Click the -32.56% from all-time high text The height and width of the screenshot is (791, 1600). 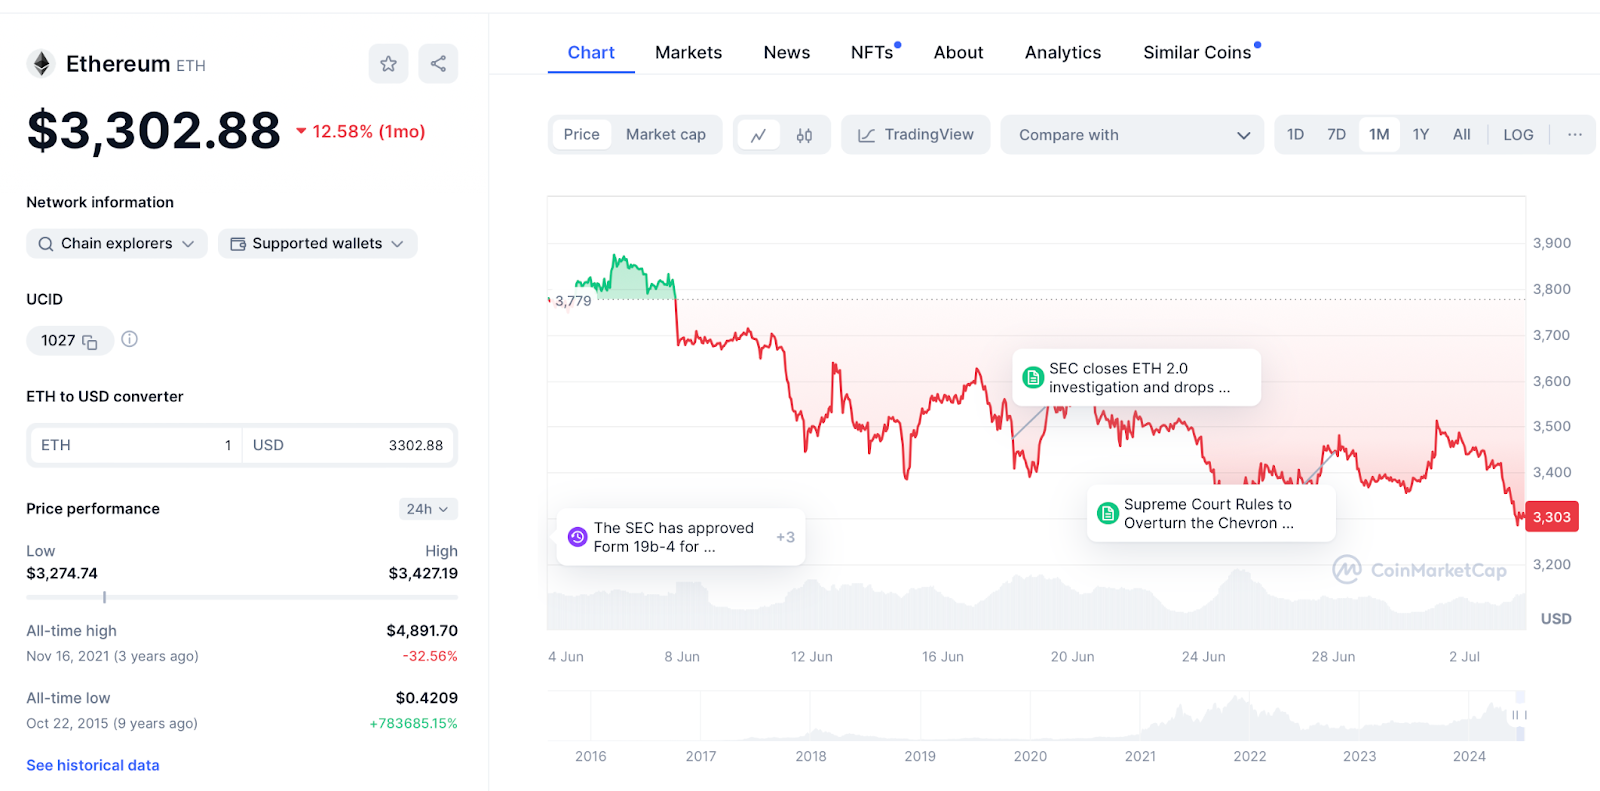pos(430,657)
